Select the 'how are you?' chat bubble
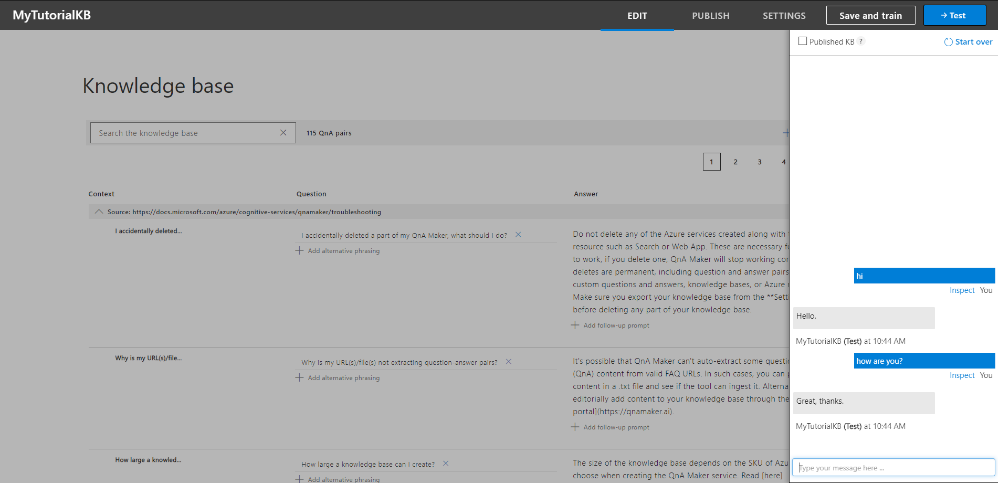This screenshot has width=998, height=483. point(924,361)
